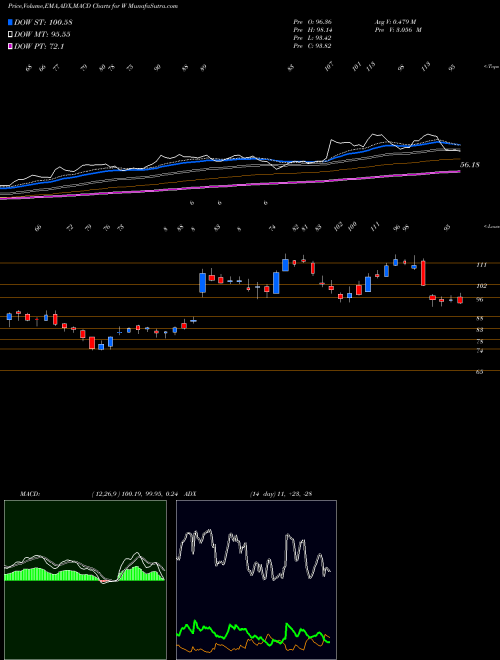Select the 'DOW PT: 72.1' legend text
Screen dimensions: 500x660
[39, 46]
